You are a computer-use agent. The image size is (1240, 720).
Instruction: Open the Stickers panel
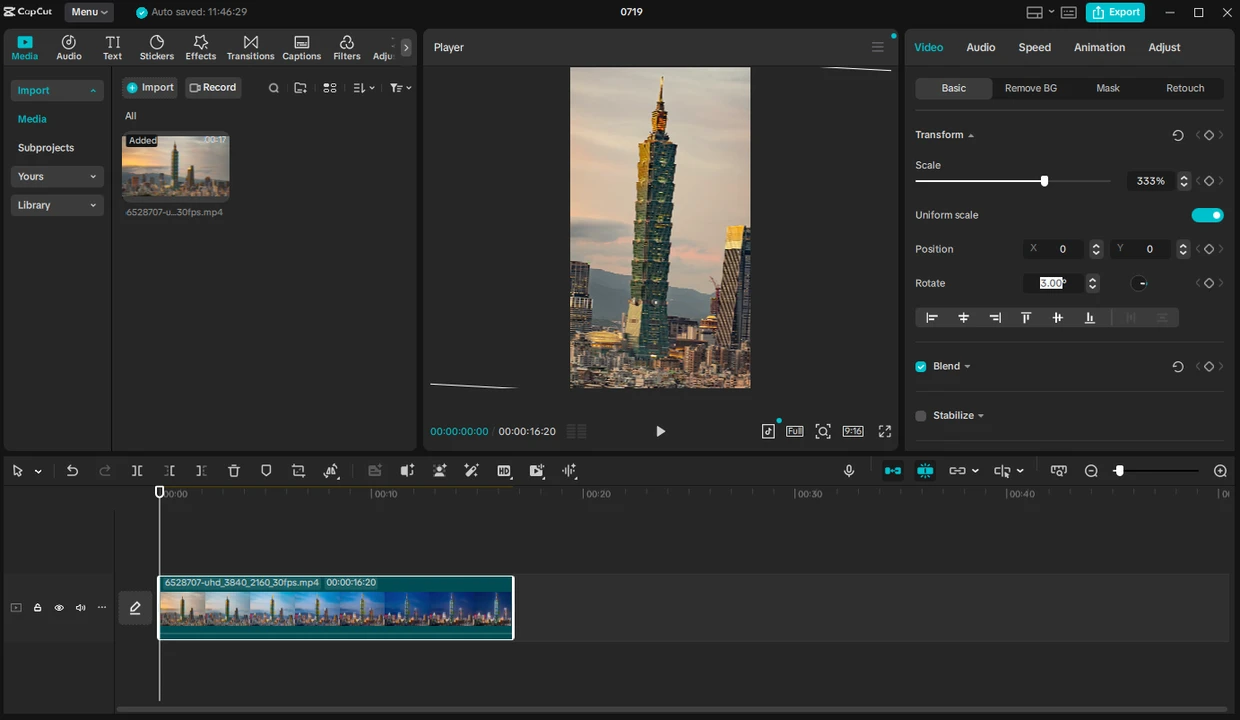click(156, 47)
